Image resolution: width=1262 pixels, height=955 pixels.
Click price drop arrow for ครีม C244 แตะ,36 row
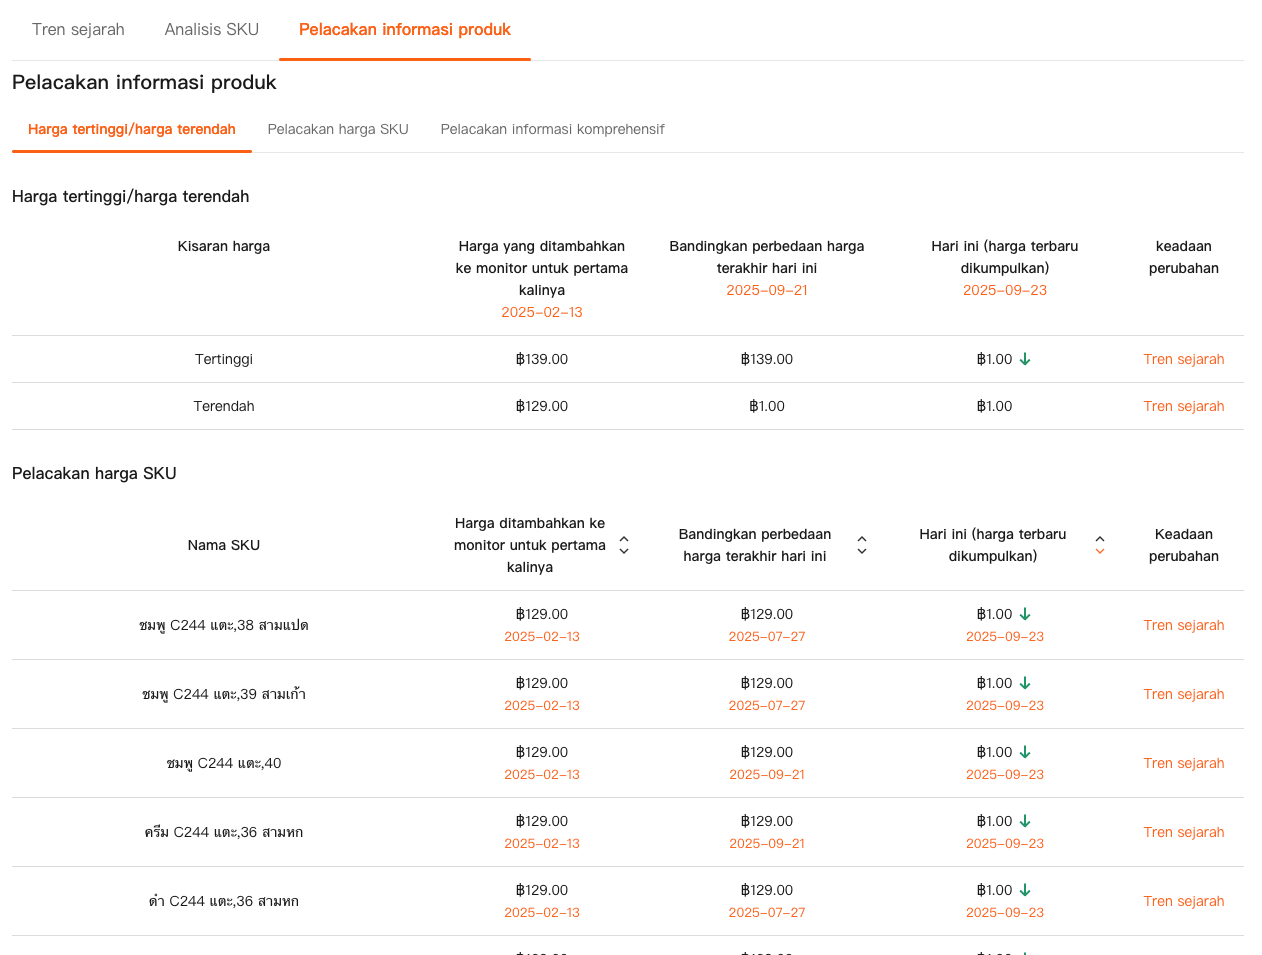[x=1025, y=821]
